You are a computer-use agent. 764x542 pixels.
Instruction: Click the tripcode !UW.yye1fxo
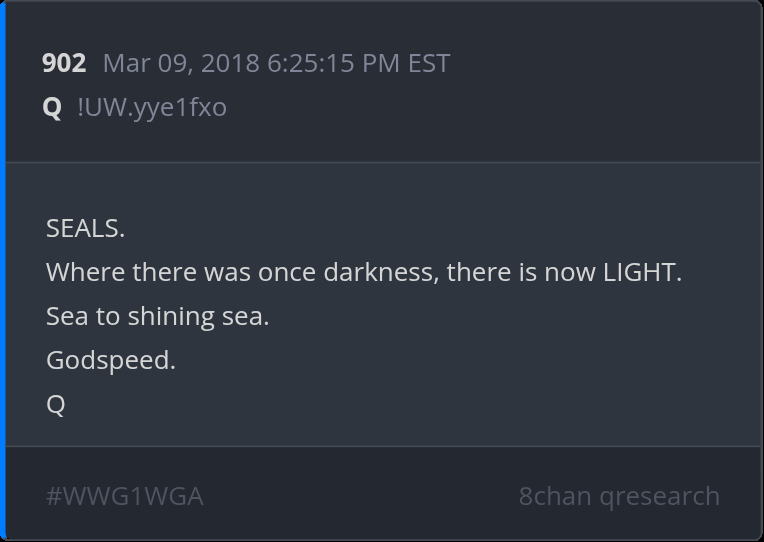pos(152,107)
